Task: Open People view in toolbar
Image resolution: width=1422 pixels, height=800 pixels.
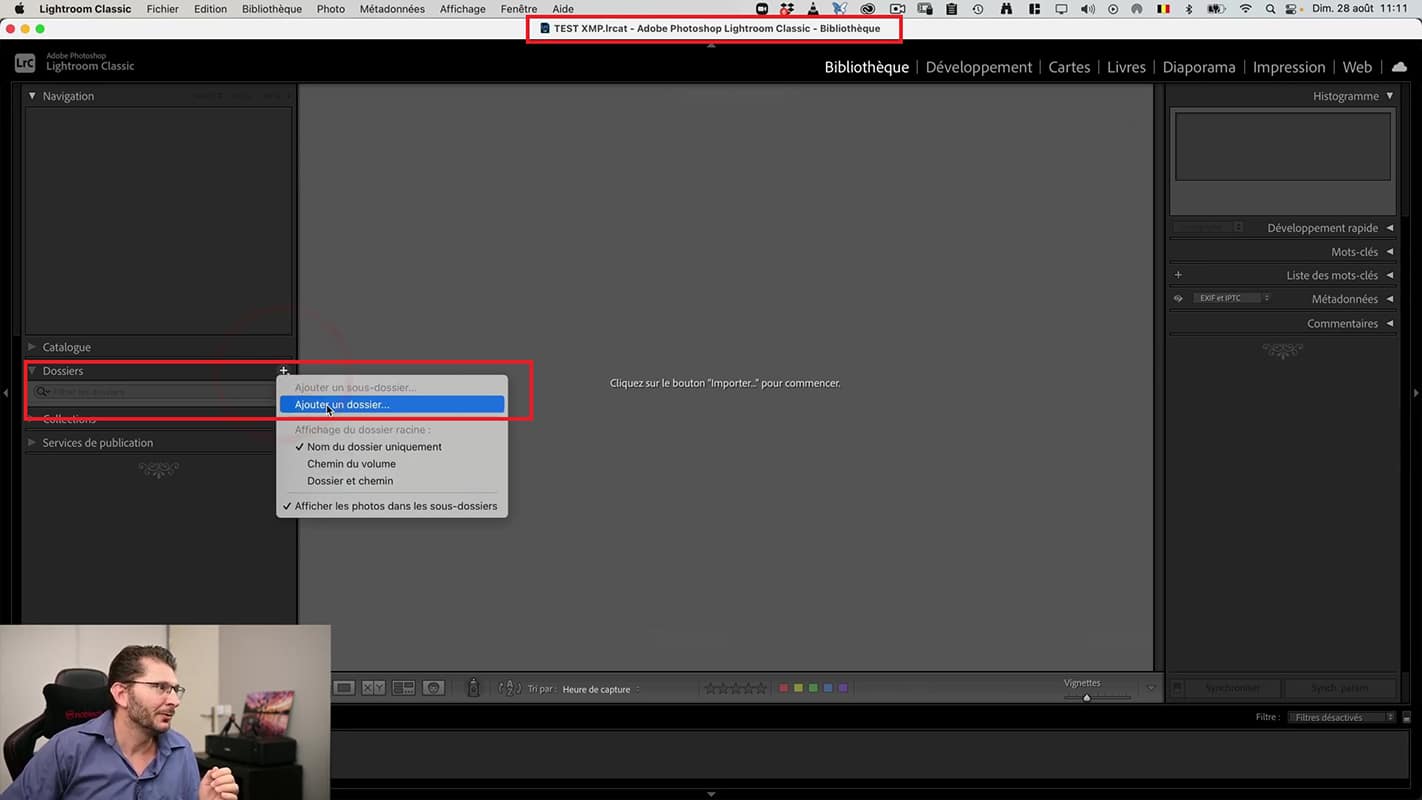Action: (433, 688)
